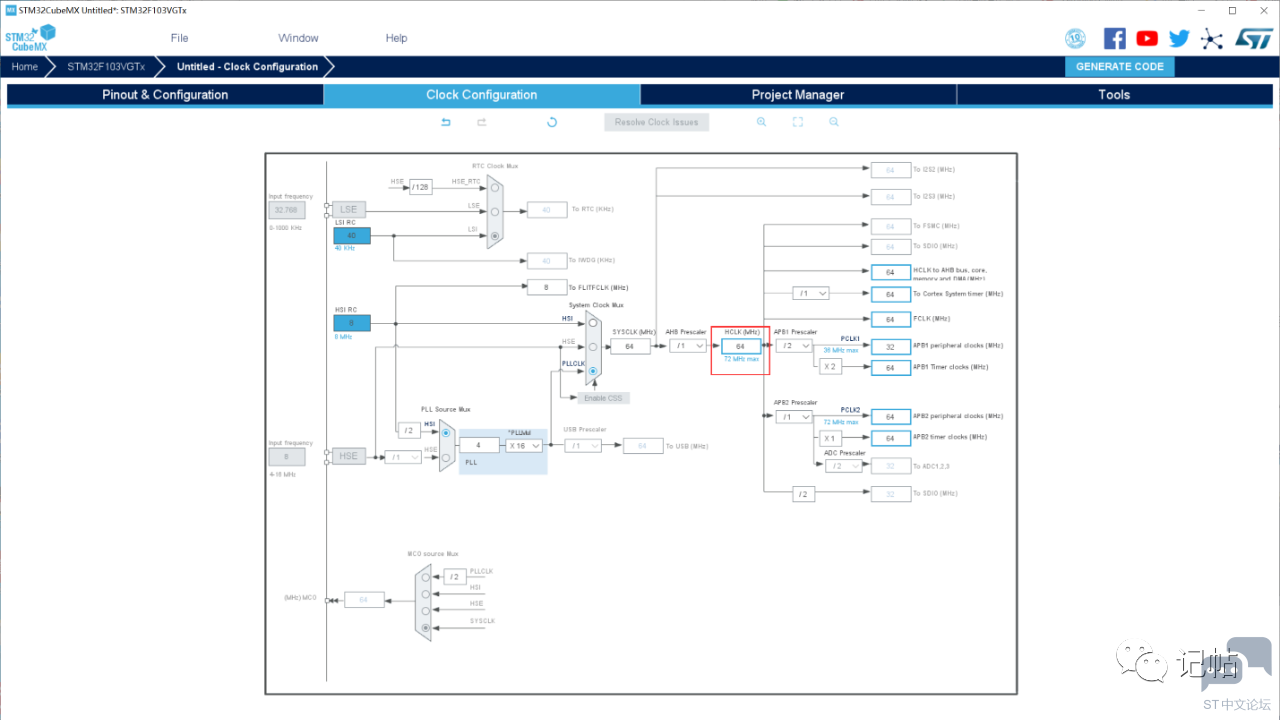Click the HSE input frequency 8 field
This screenshot has width=1280, height=720.
[x=286, y=457]
